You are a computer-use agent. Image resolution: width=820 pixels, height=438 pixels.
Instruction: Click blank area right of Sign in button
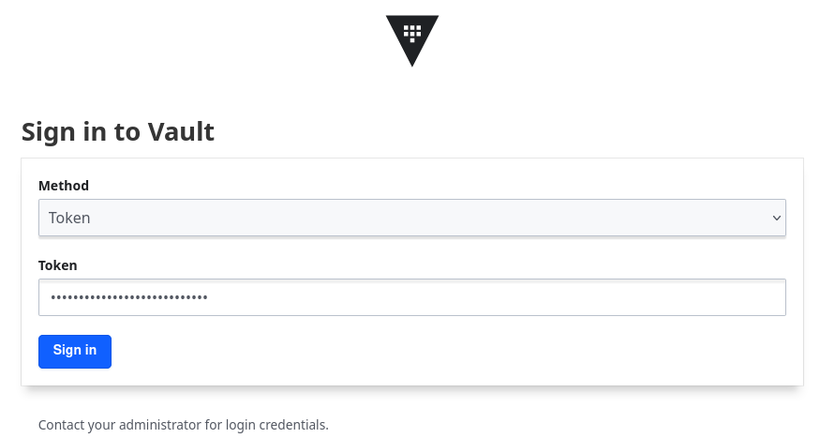point(450,351)
